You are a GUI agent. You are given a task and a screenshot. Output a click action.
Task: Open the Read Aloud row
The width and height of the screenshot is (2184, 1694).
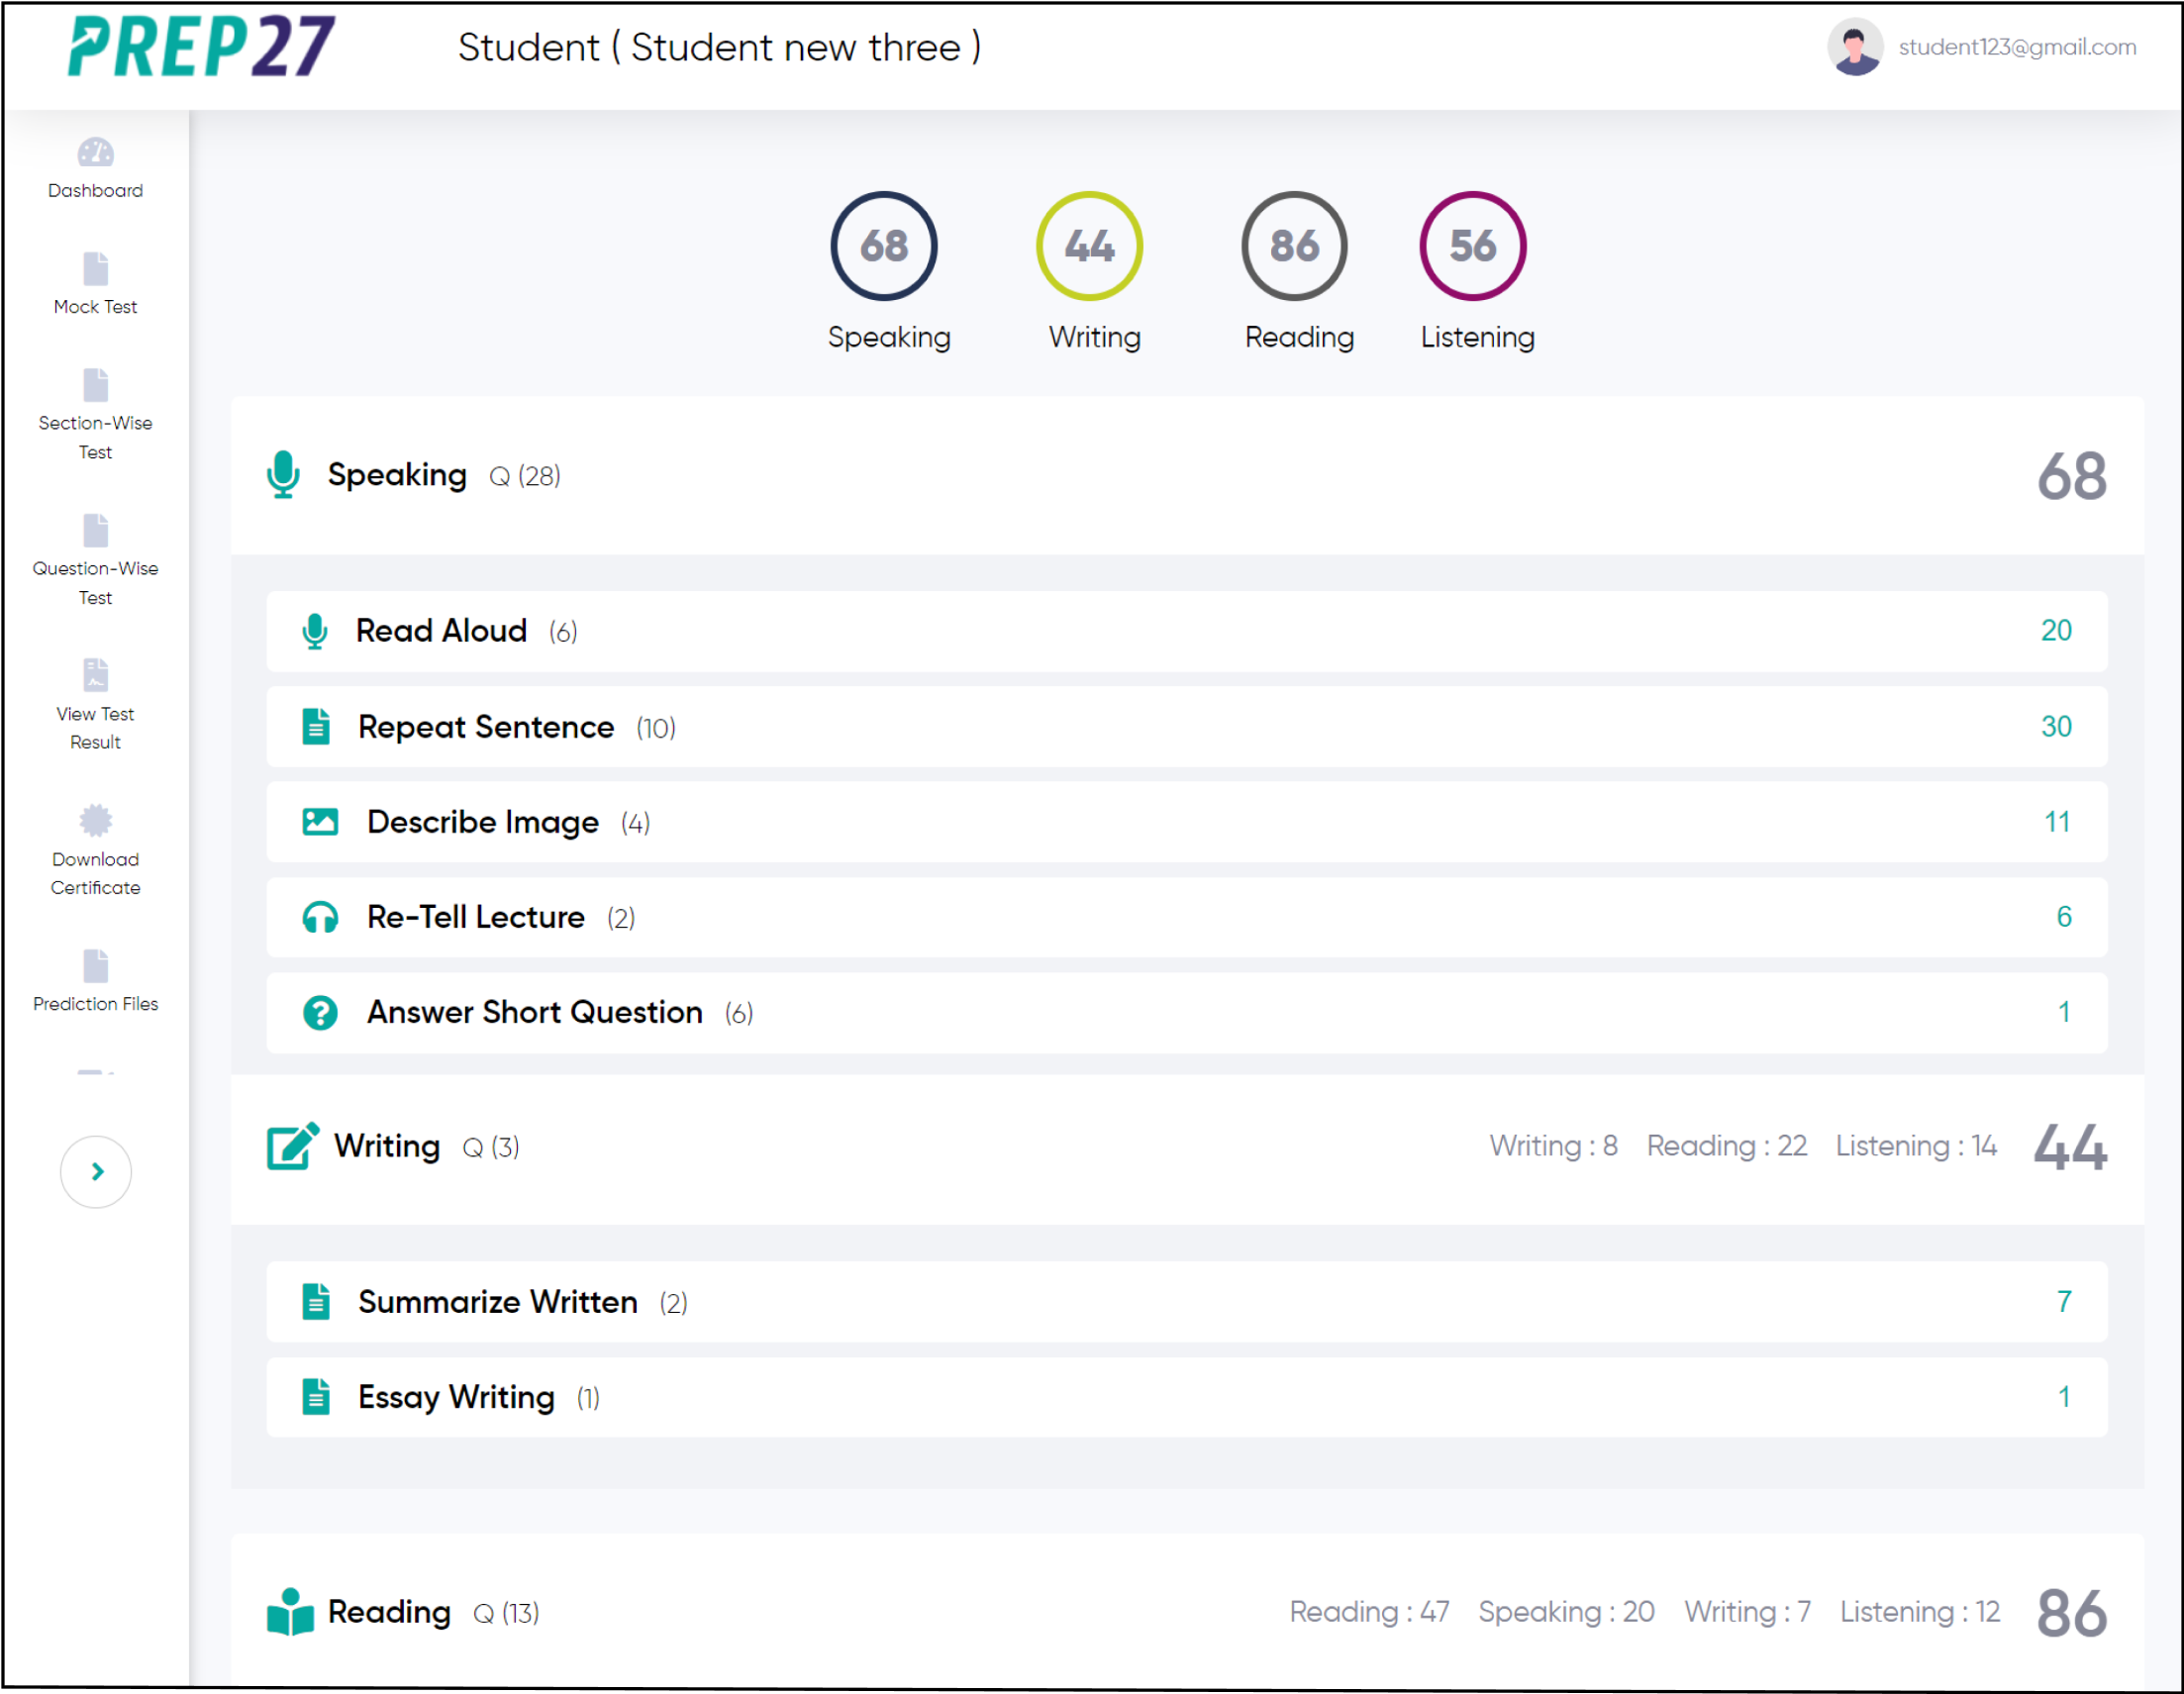pos(1187,632)
